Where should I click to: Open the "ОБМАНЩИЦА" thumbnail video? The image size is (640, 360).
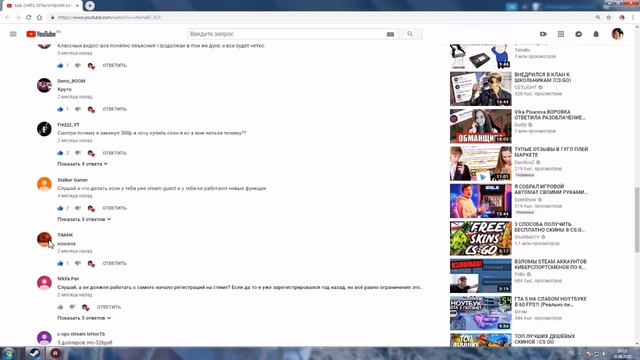(480, 126)
